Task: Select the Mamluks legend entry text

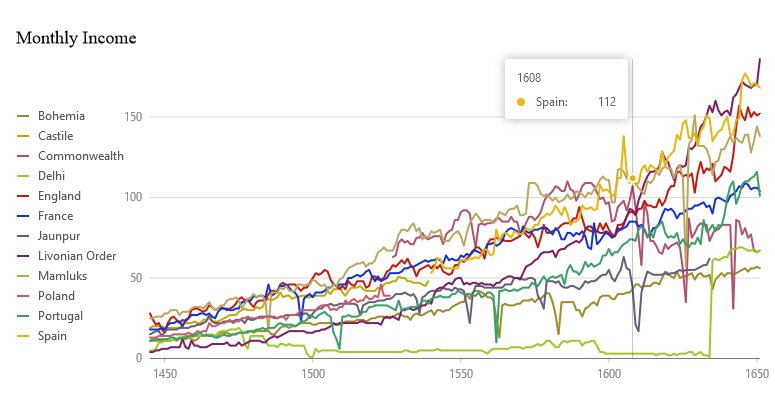Action: (61, 276)
